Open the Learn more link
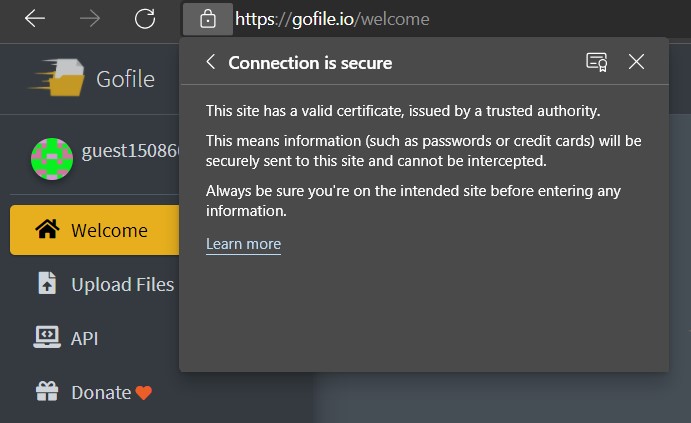 click(243, 244)
